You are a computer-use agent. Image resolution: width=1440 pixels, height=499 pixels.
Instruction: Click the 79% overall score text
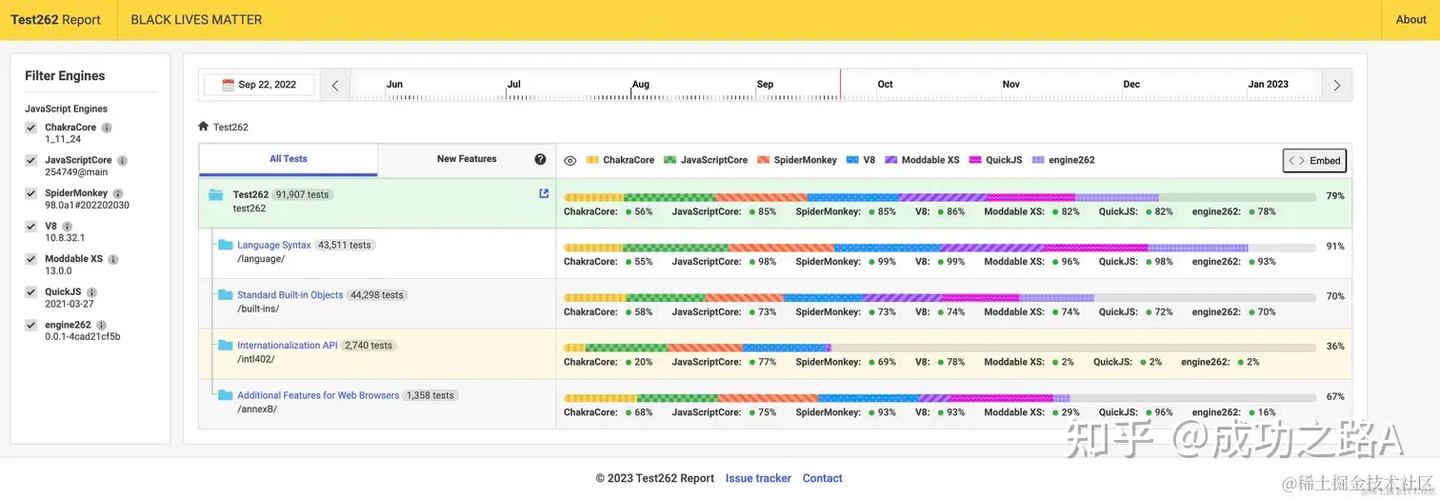click(1335, 196)
